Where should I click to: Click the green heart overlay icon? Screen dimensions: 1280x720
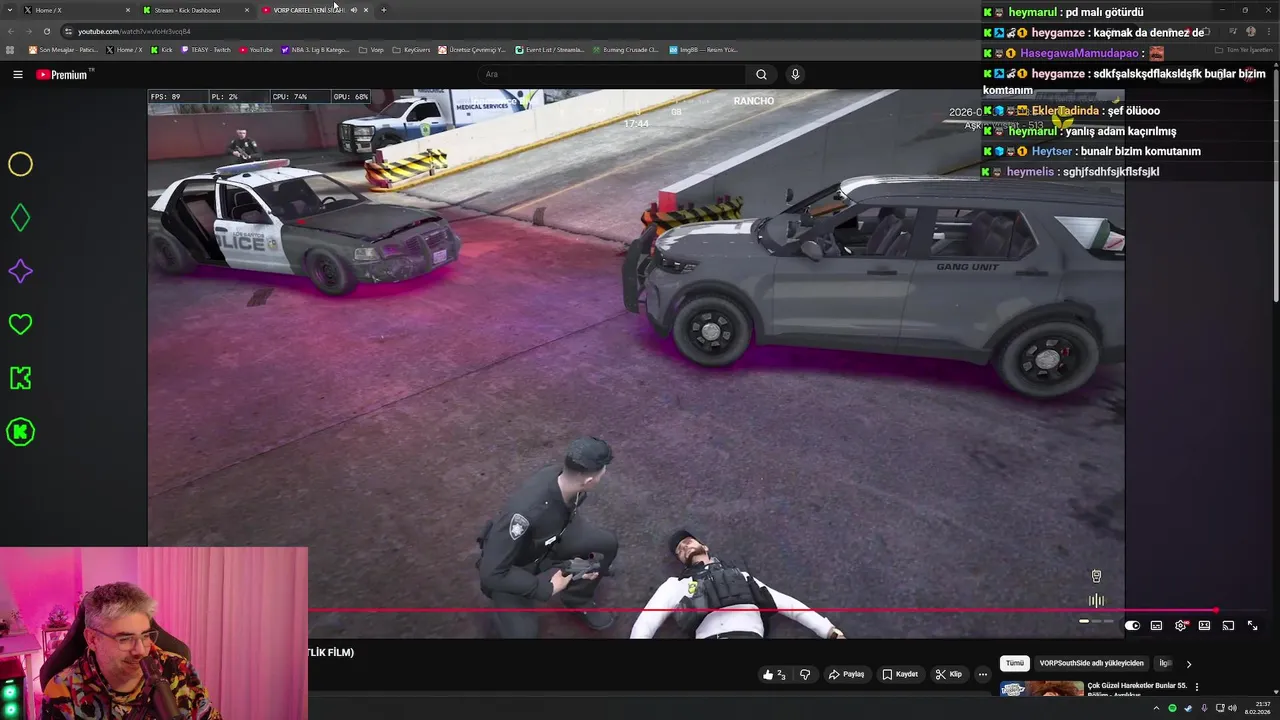(x=20, y=324)
